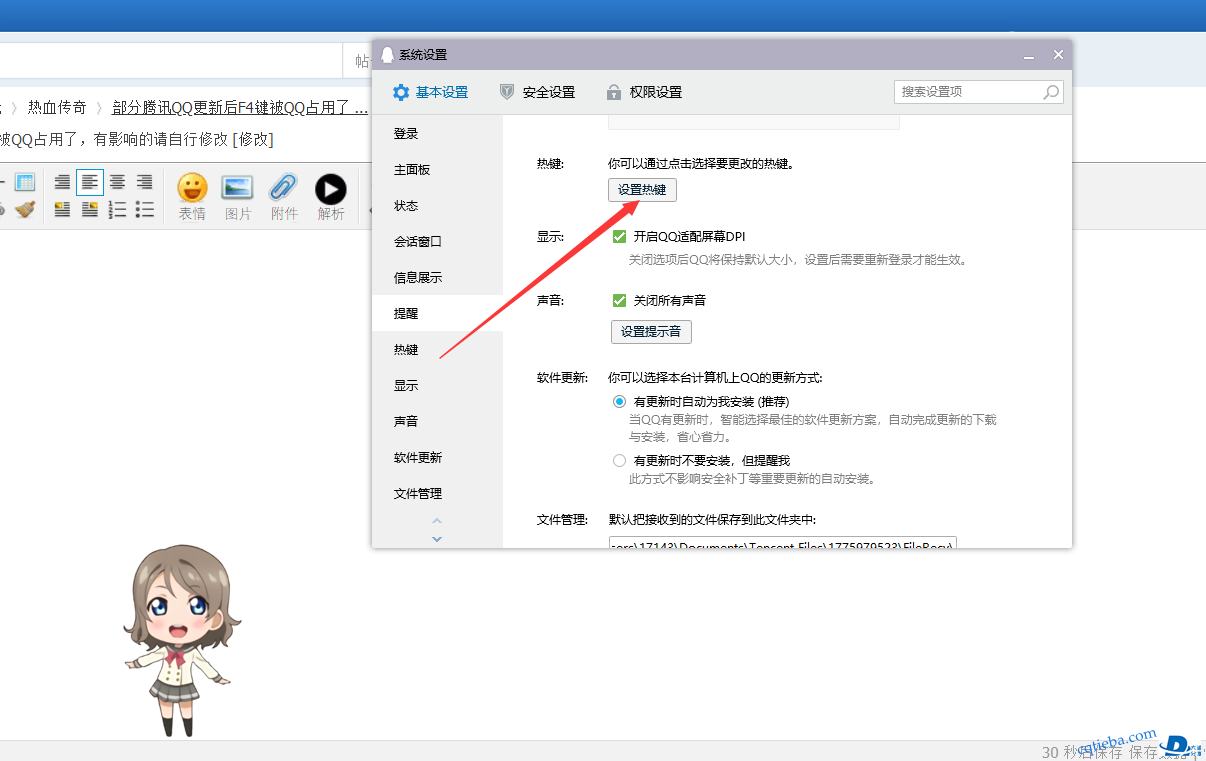Click the 解析 play icon
The height and width of the screenshot is (761, 1206).
pyautogui.click(x=331, y=189)
